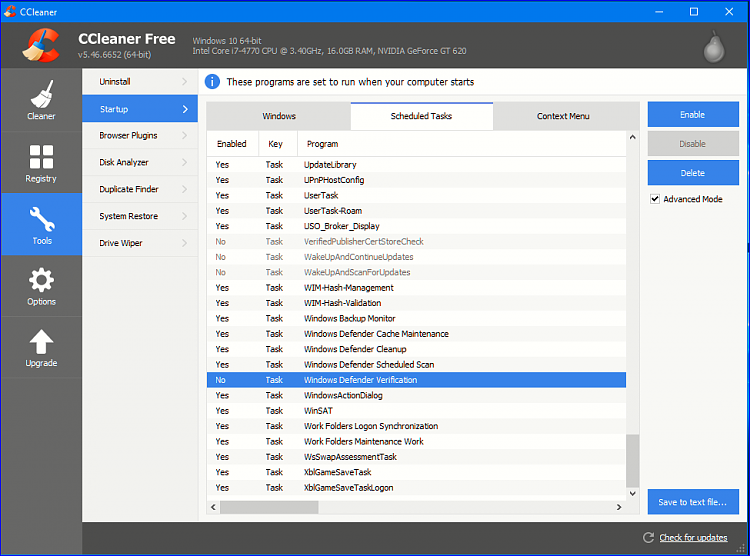Open the Cleaner section broom icon
750x556 pixels.
41,94
